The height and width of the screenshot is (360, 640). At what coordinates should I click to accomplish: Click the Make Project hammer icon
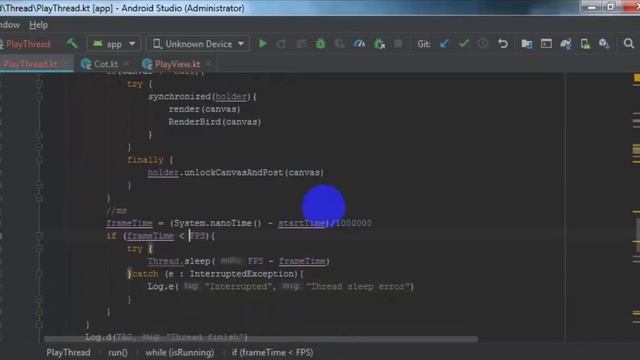point(72,43)
